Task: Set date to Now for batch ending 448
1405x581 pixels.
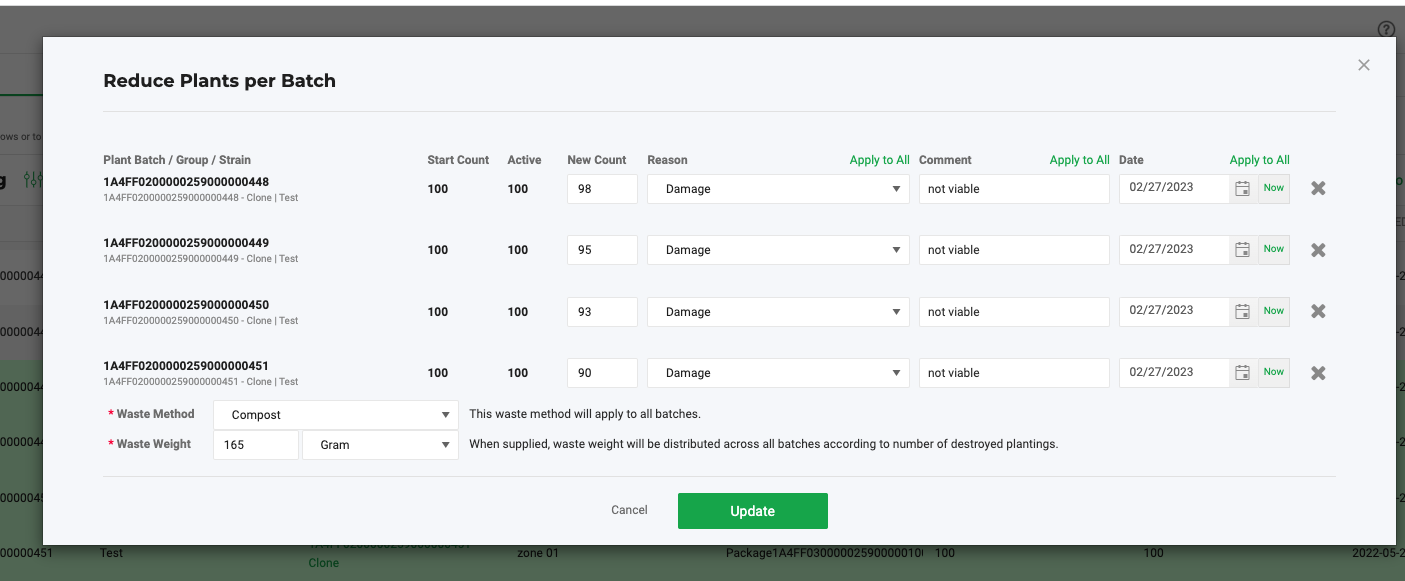Action: 1273,188
